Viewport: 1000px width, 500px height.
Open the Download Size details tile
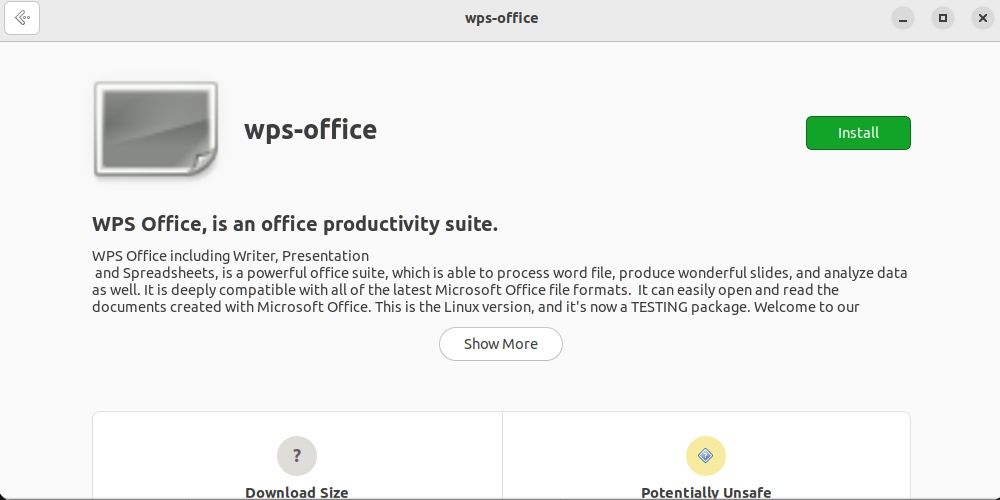[x=297, y=470]
